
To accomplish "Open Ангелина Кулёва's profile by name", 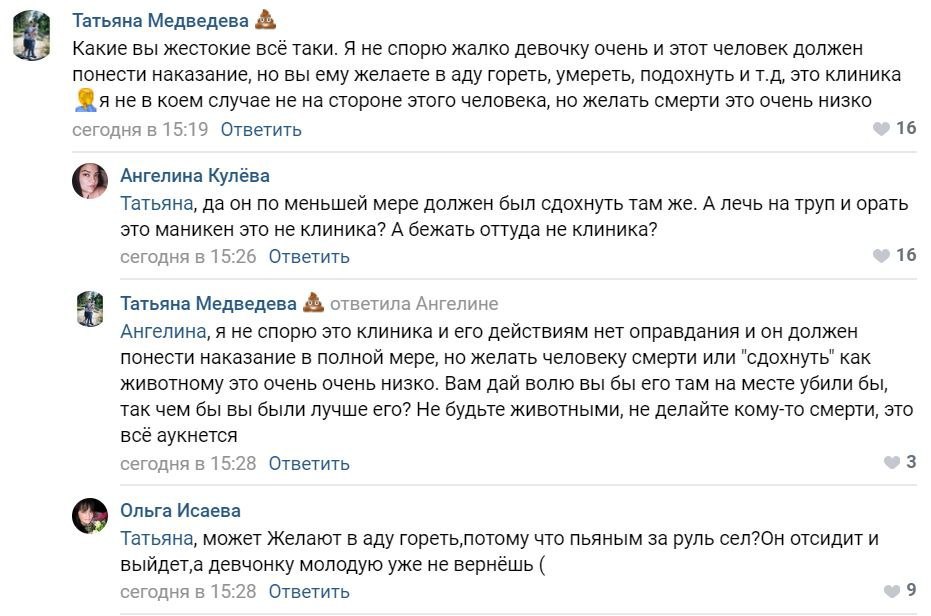I will [195, 175].
